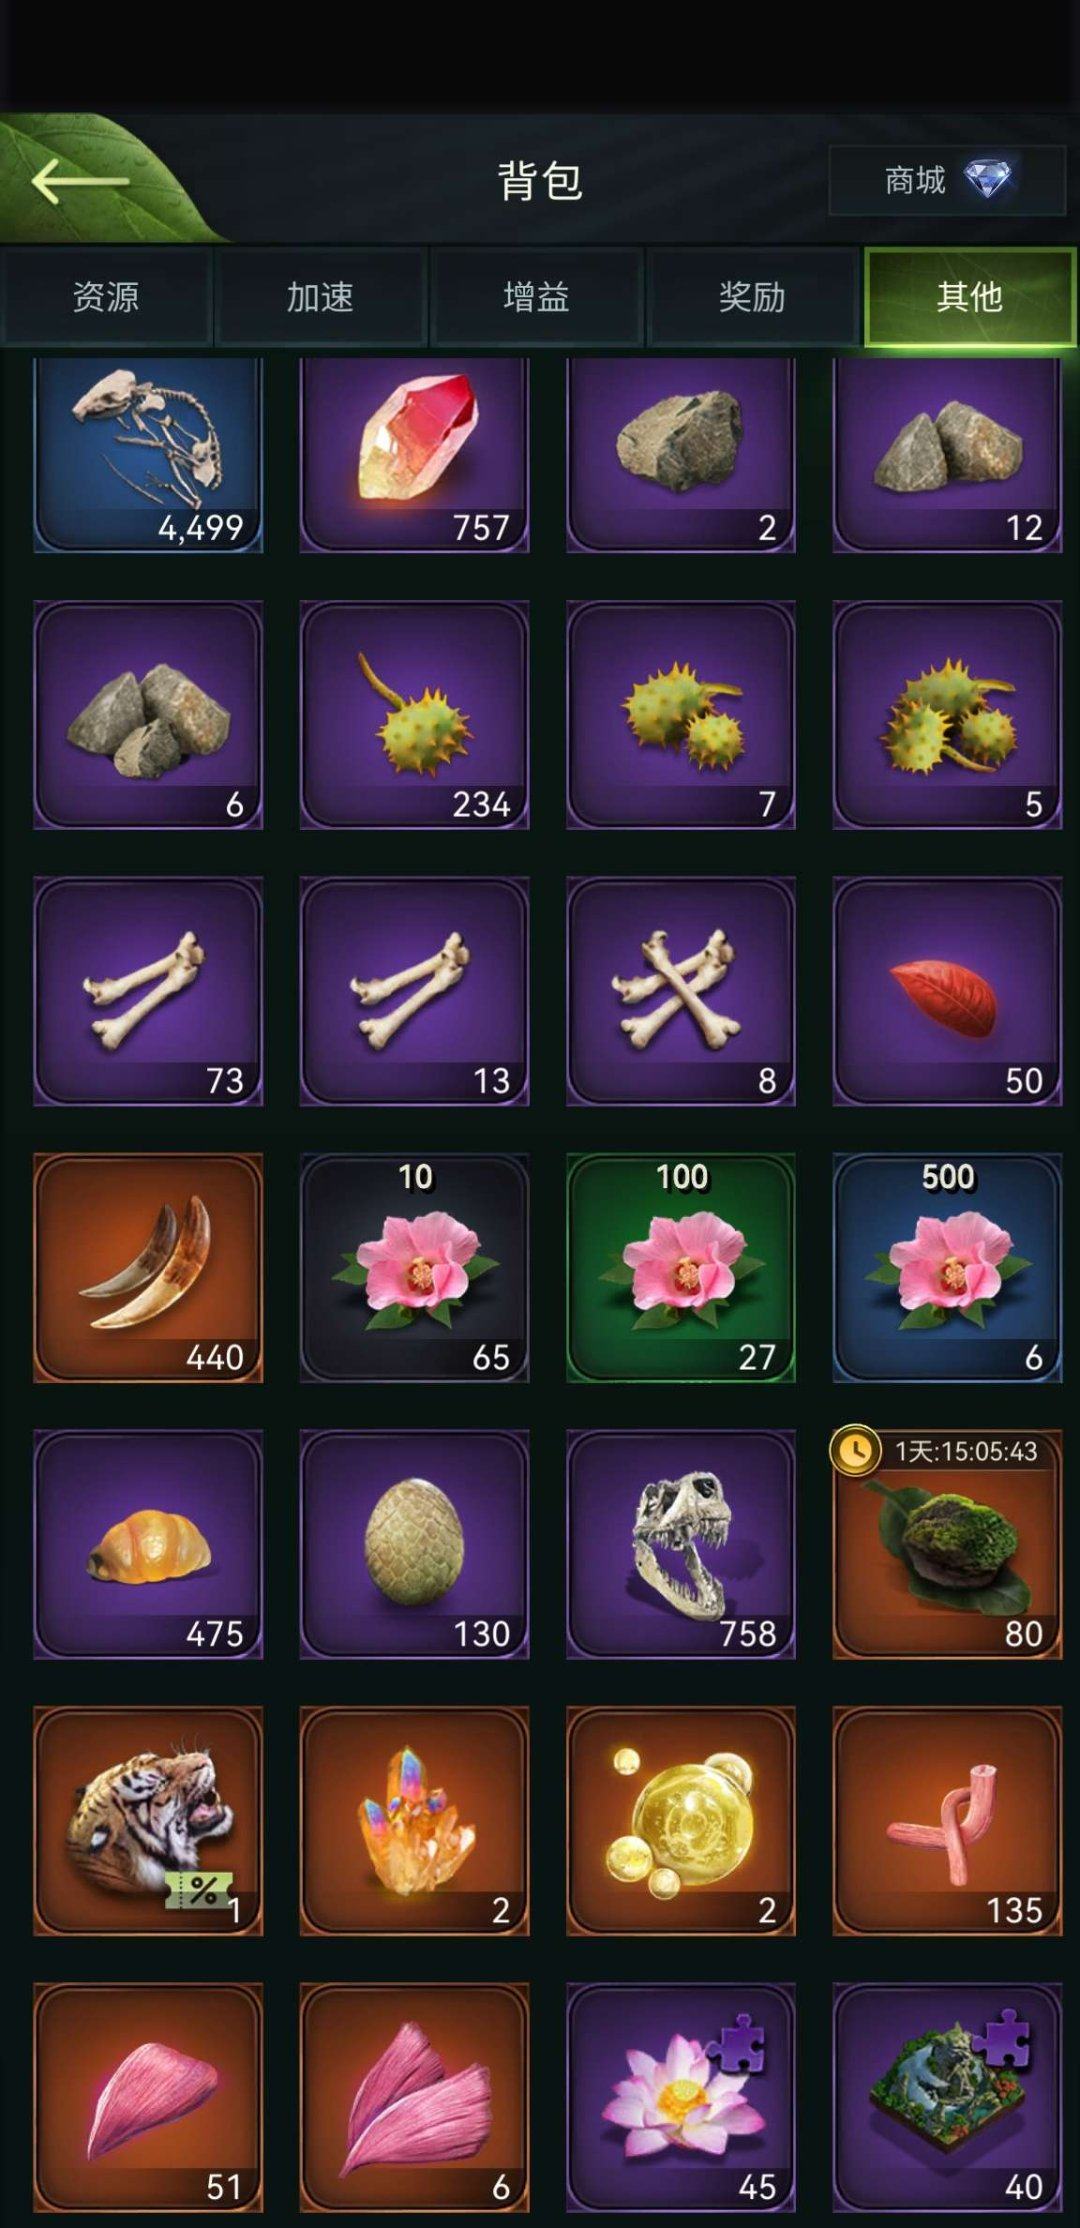Choose the lotus flower puzzle piece item

point(681,2097)
